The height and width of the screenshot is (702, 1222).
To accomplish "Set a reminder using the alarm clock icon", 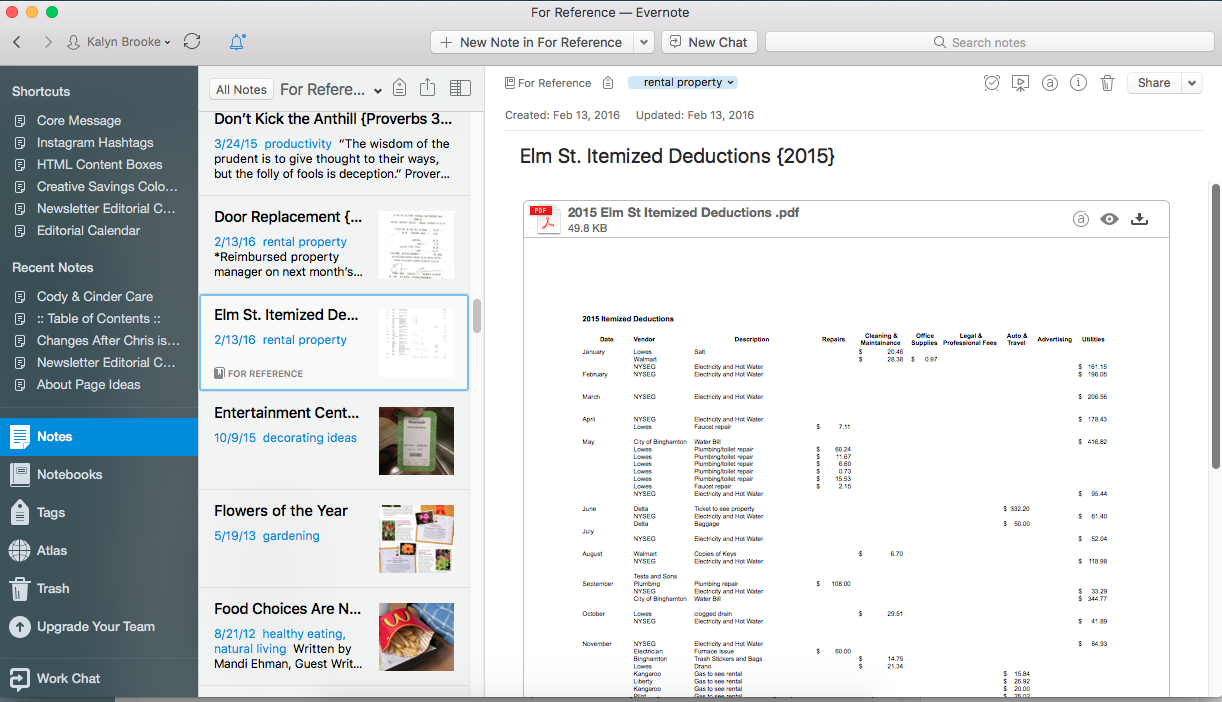I will point(991,83).
